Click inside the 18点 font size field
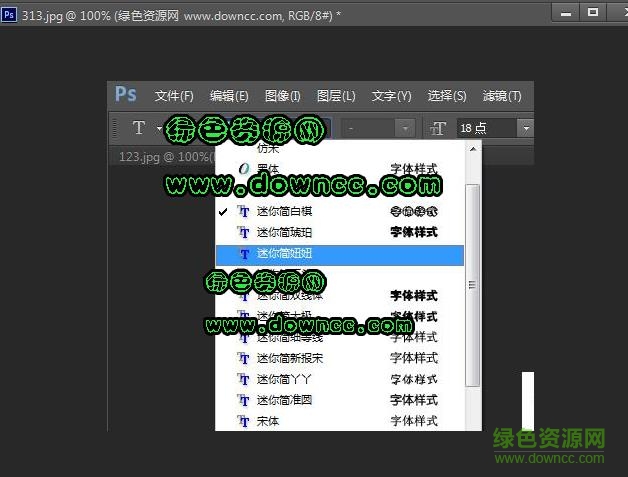This screenshot has width=628, height=477. [485, 128]
